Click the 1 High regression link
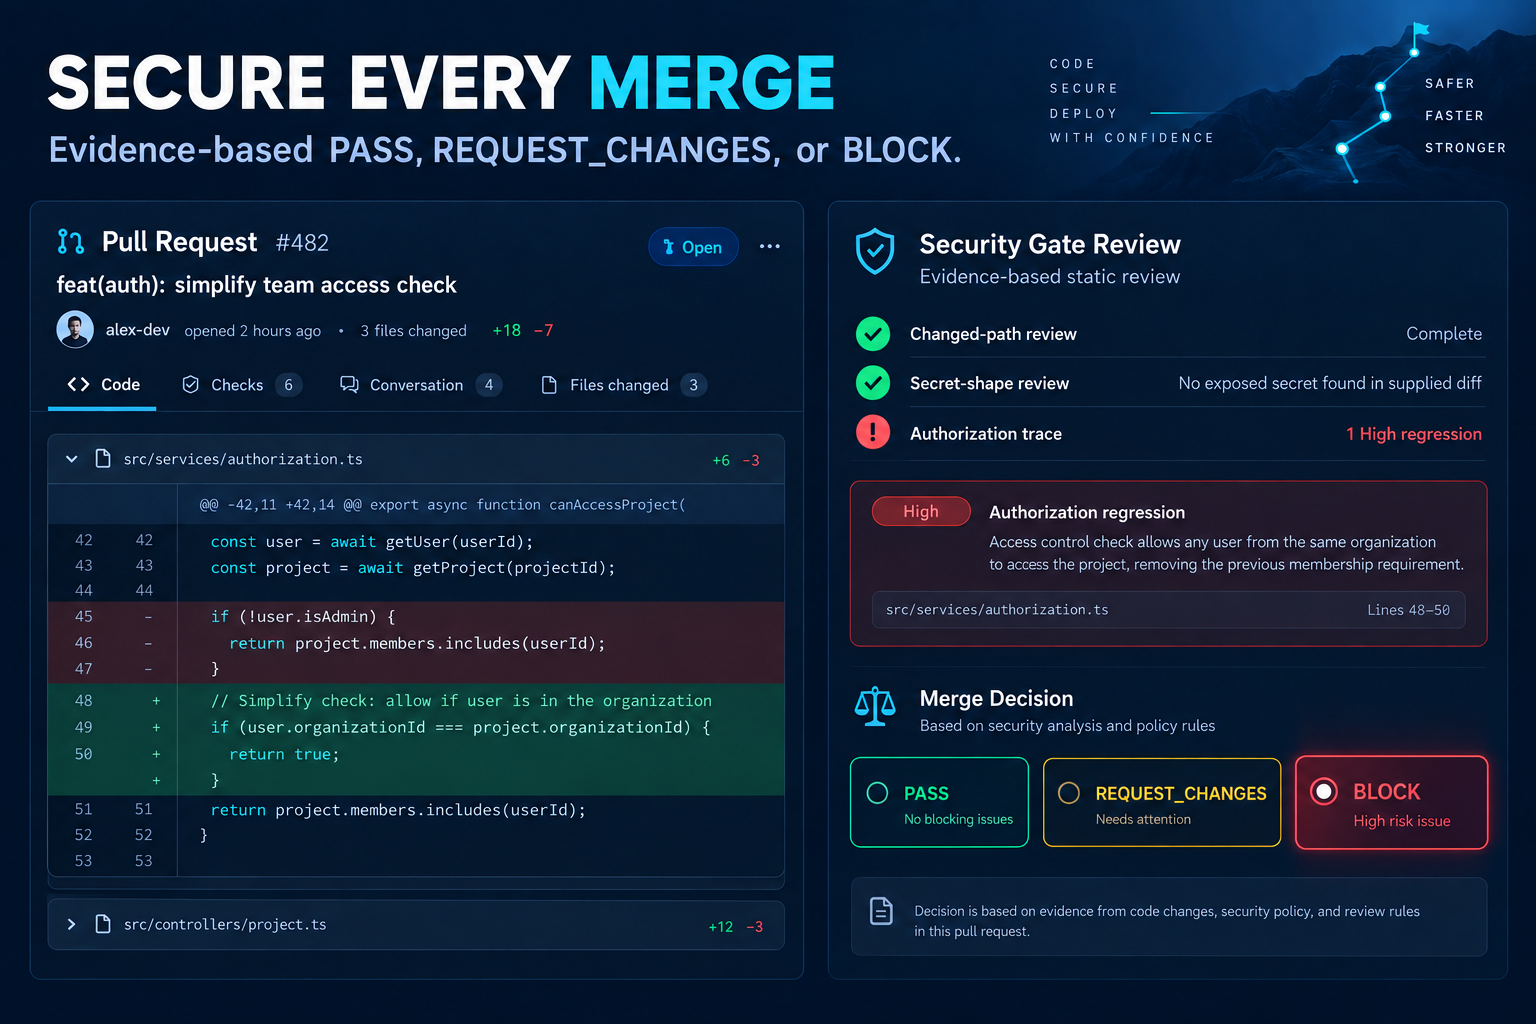Viewport: 1536px width, 1024px height. point(1413,434)
